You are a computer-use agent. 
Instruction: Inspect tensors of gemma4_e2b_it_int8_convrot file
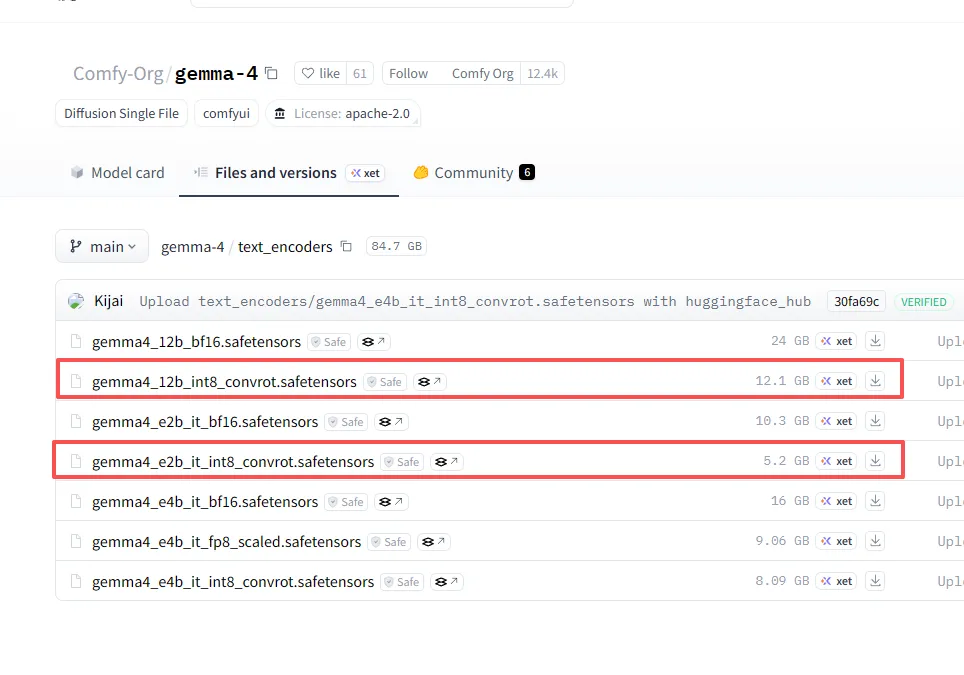[x=446, y=462]
